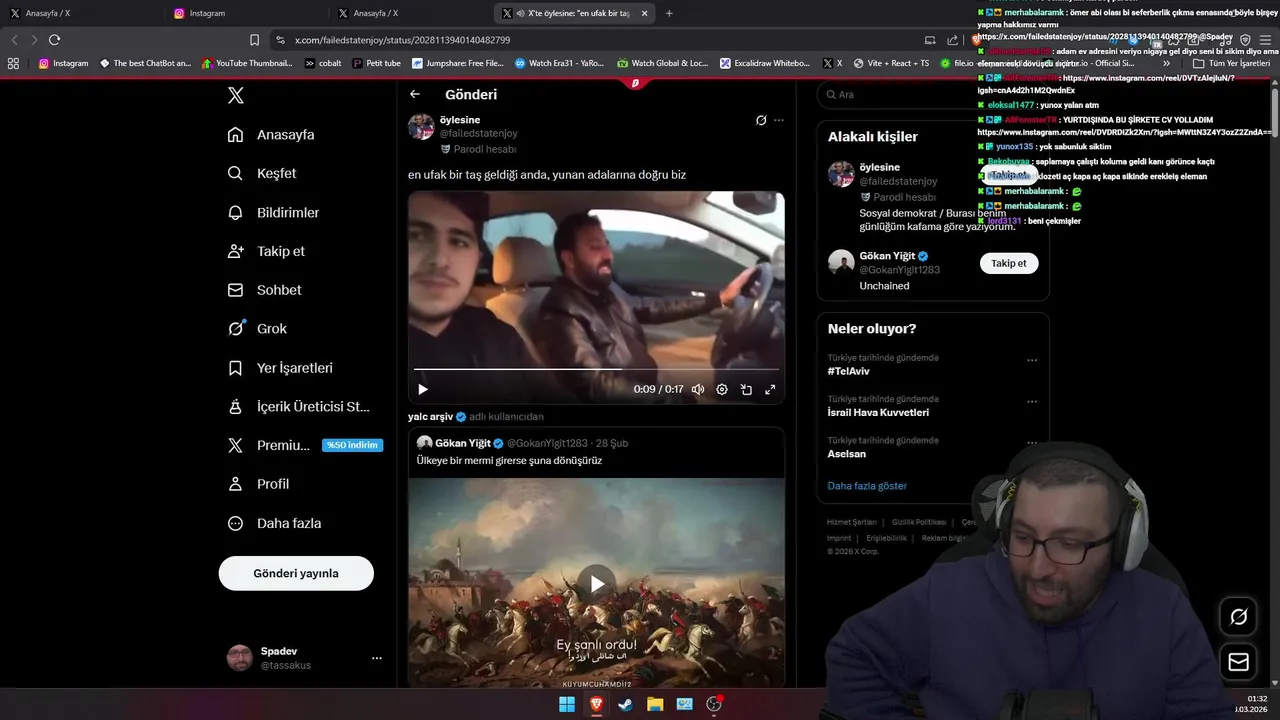Viewport: 1280px width, 720px height.
Task: Open the Vite + React + TS bookmark
Action: point(890,63)
